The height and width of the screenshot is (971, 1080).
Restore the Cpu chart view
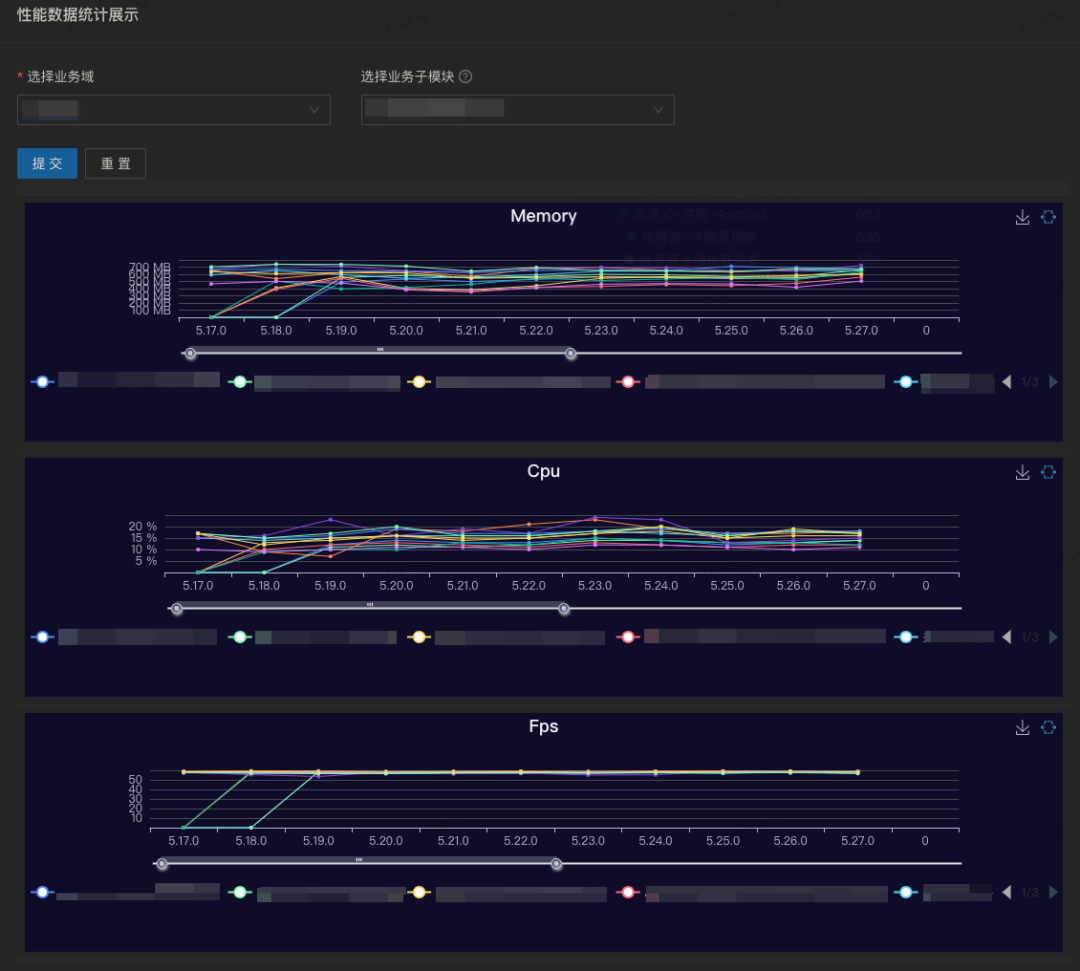point(1048,472)
